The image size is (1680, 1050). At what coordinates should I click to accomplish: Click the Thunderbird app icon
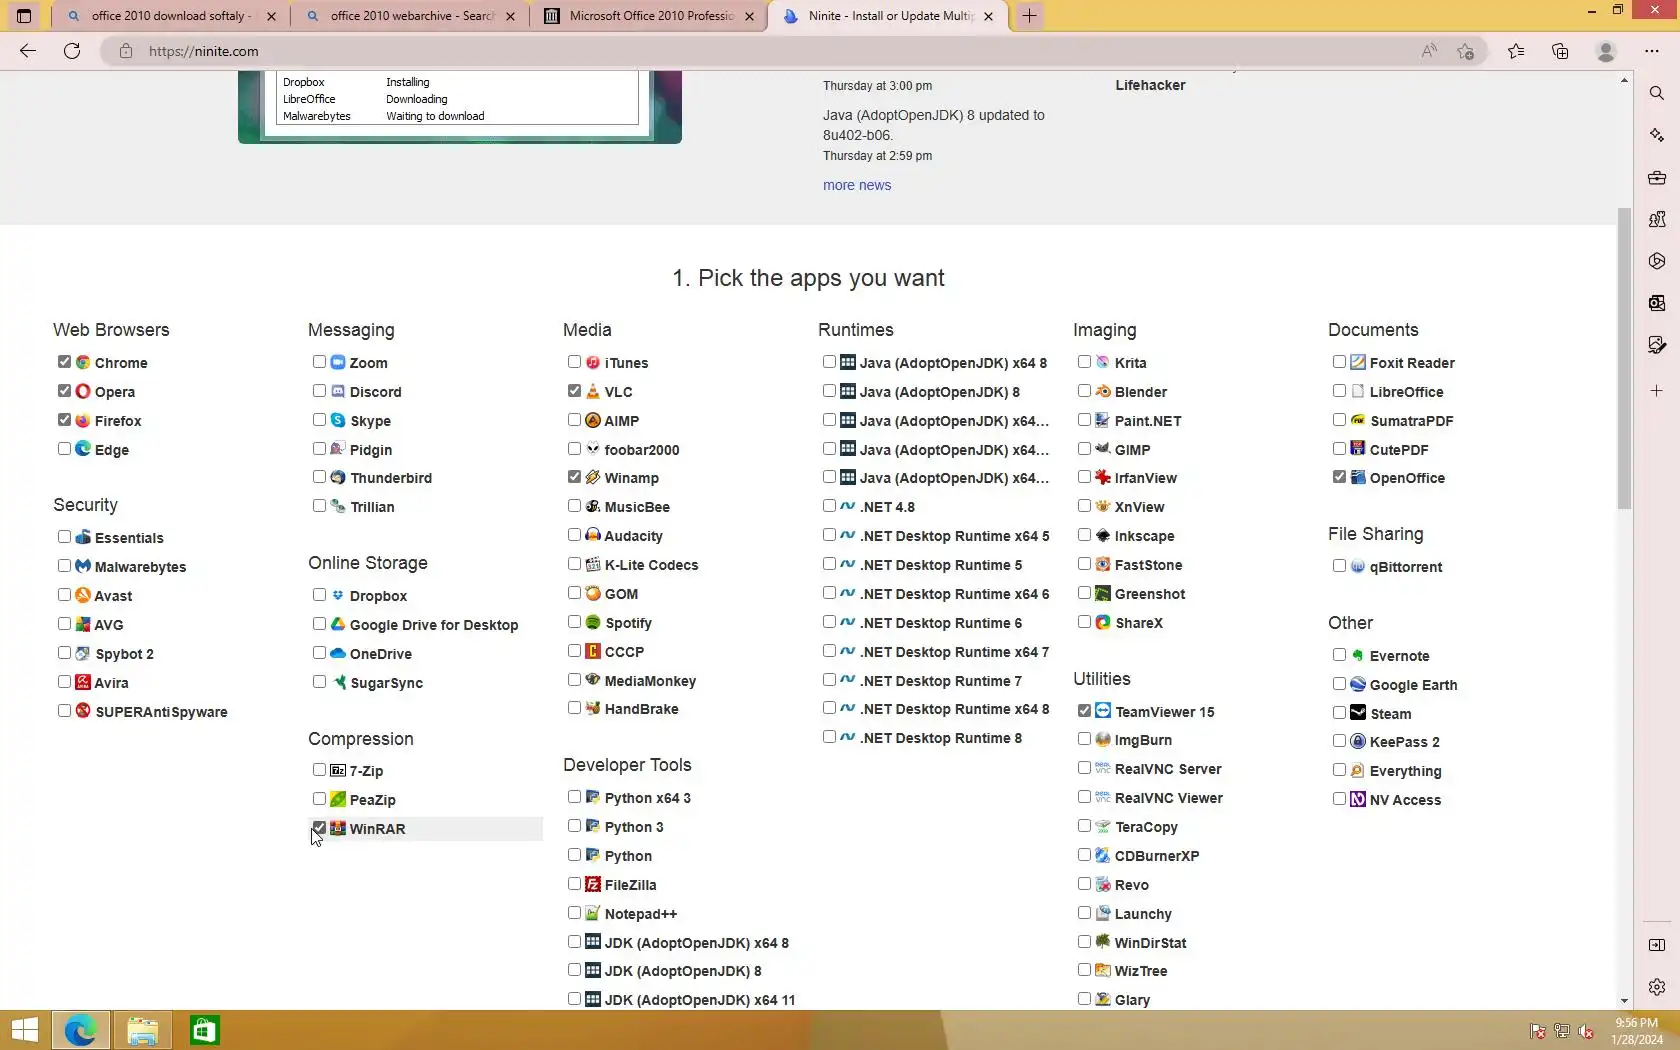coord(338,477)
